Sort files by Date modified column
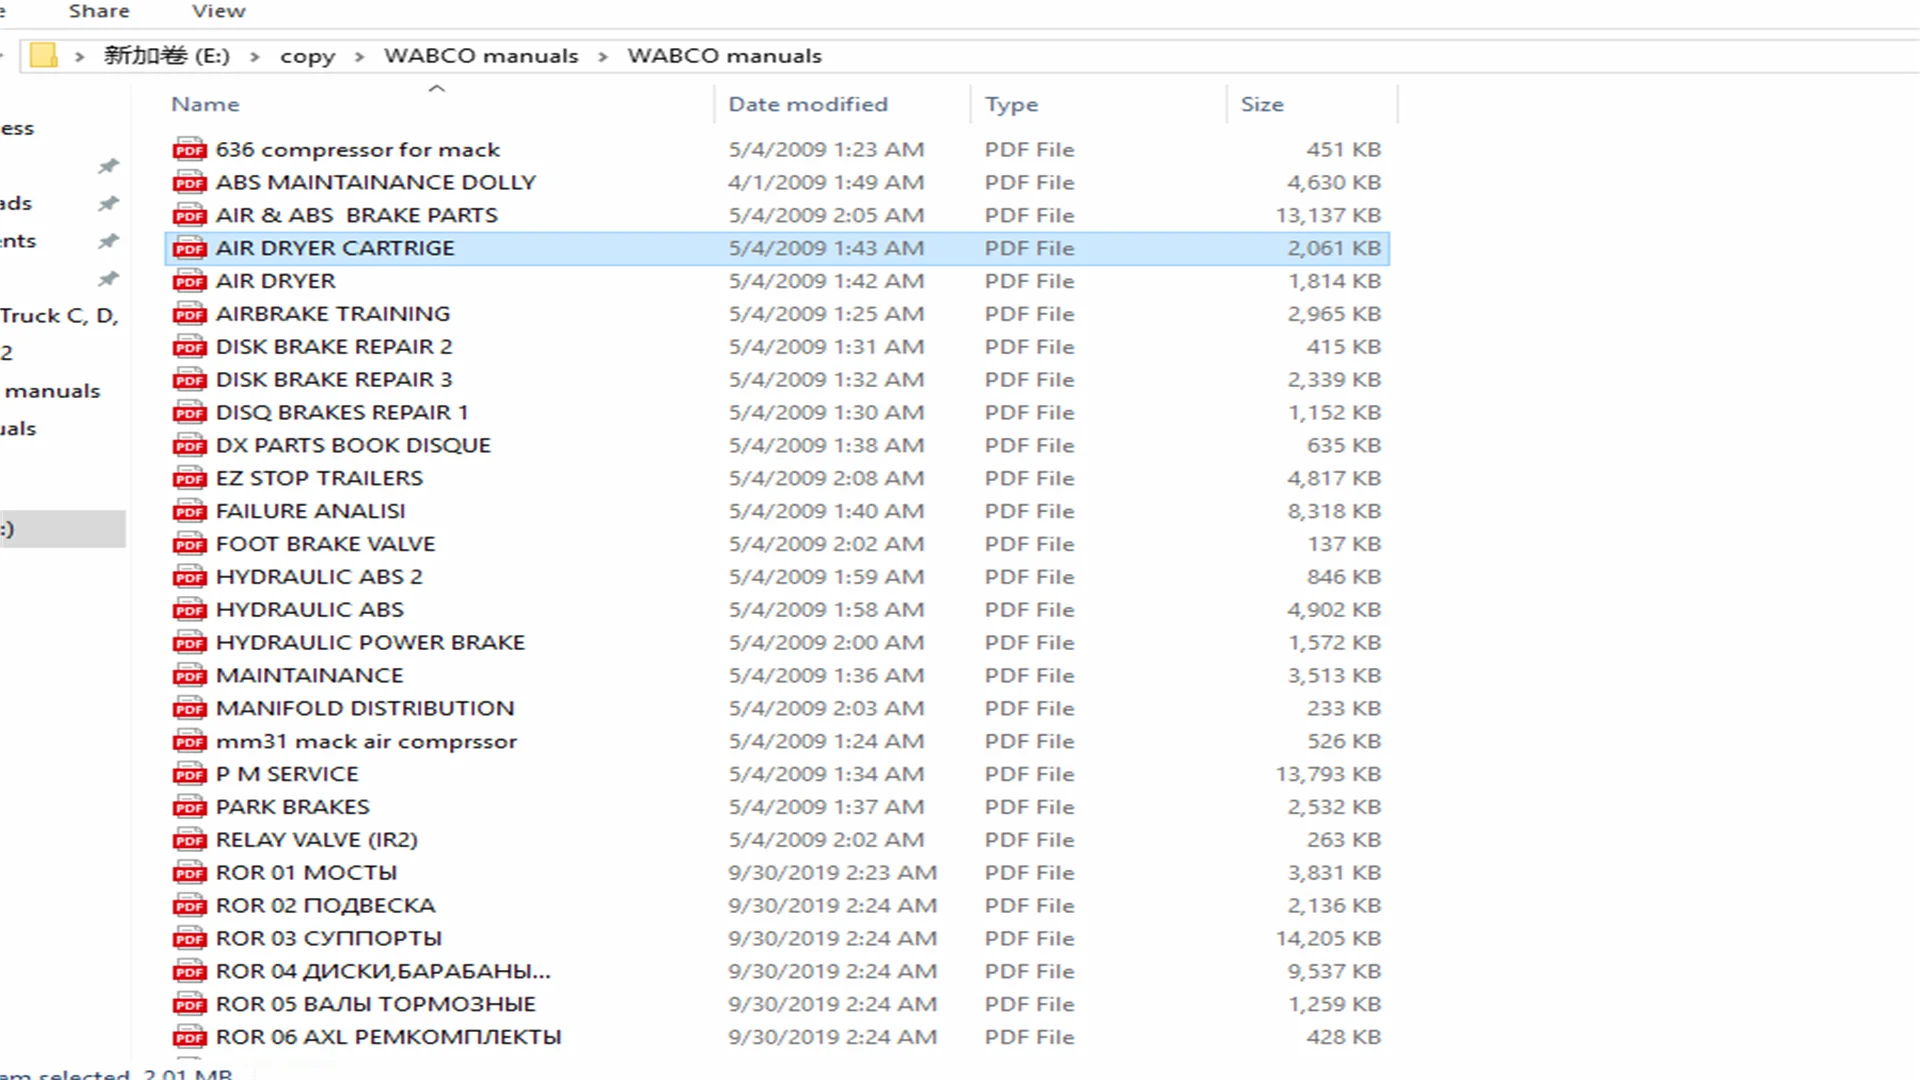 click(x=808, y=104)
